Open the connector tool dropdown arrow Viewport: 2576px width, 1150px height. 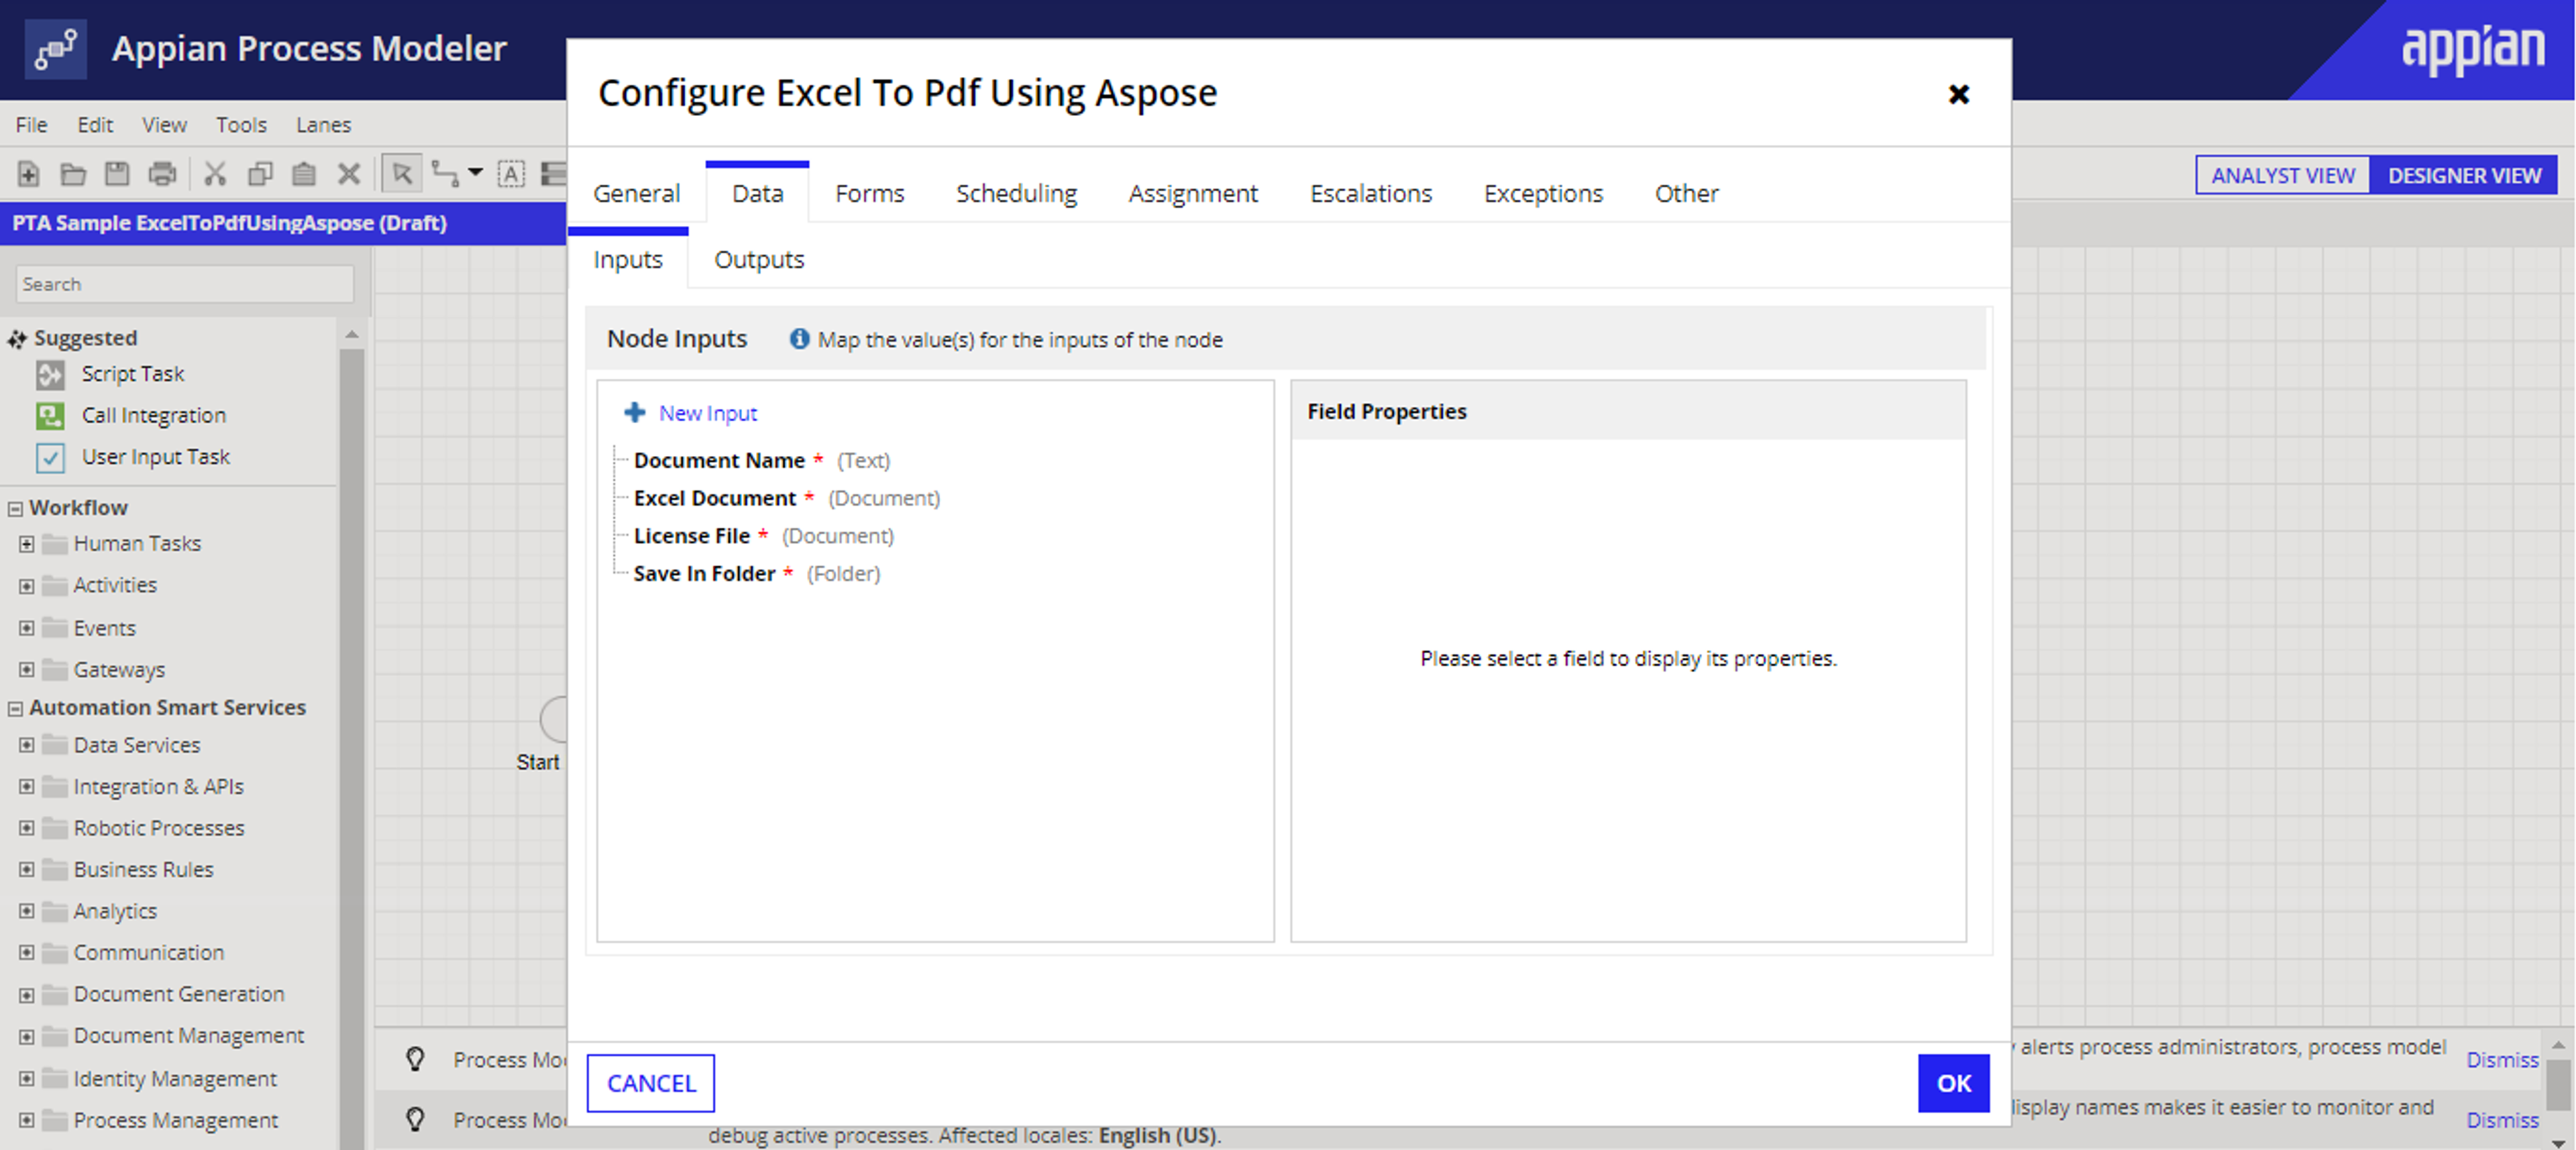pyautogui.click(x=476, y=172)
